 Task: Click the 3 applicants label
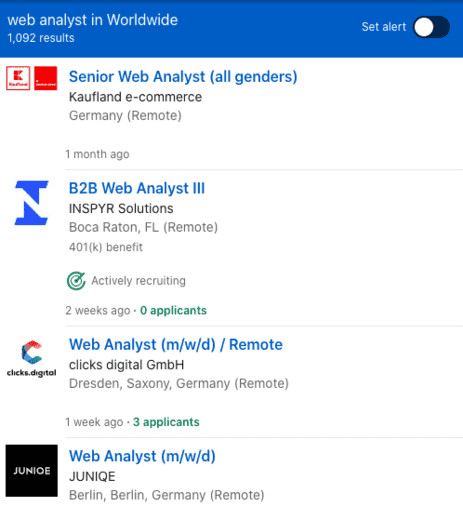click(x=166, y=422)
